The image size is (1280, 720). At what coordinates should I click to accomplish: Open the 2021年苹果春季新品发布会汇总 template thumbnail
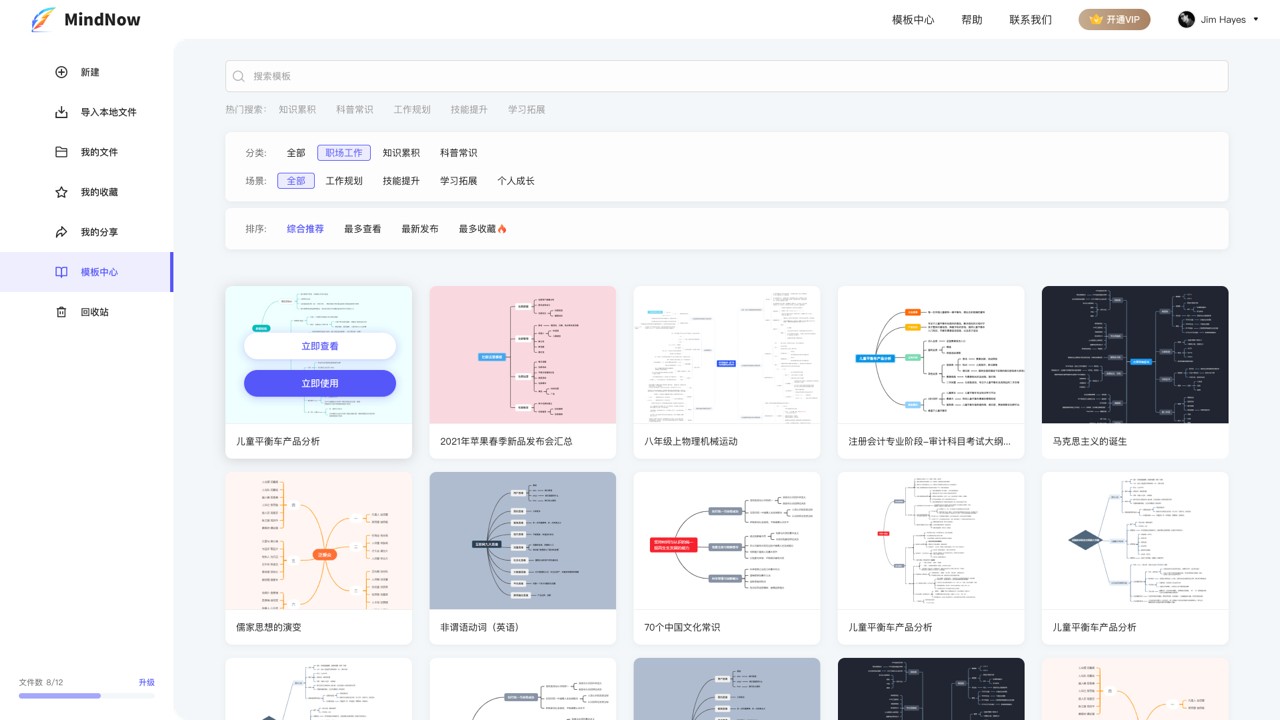pos(523,355)
